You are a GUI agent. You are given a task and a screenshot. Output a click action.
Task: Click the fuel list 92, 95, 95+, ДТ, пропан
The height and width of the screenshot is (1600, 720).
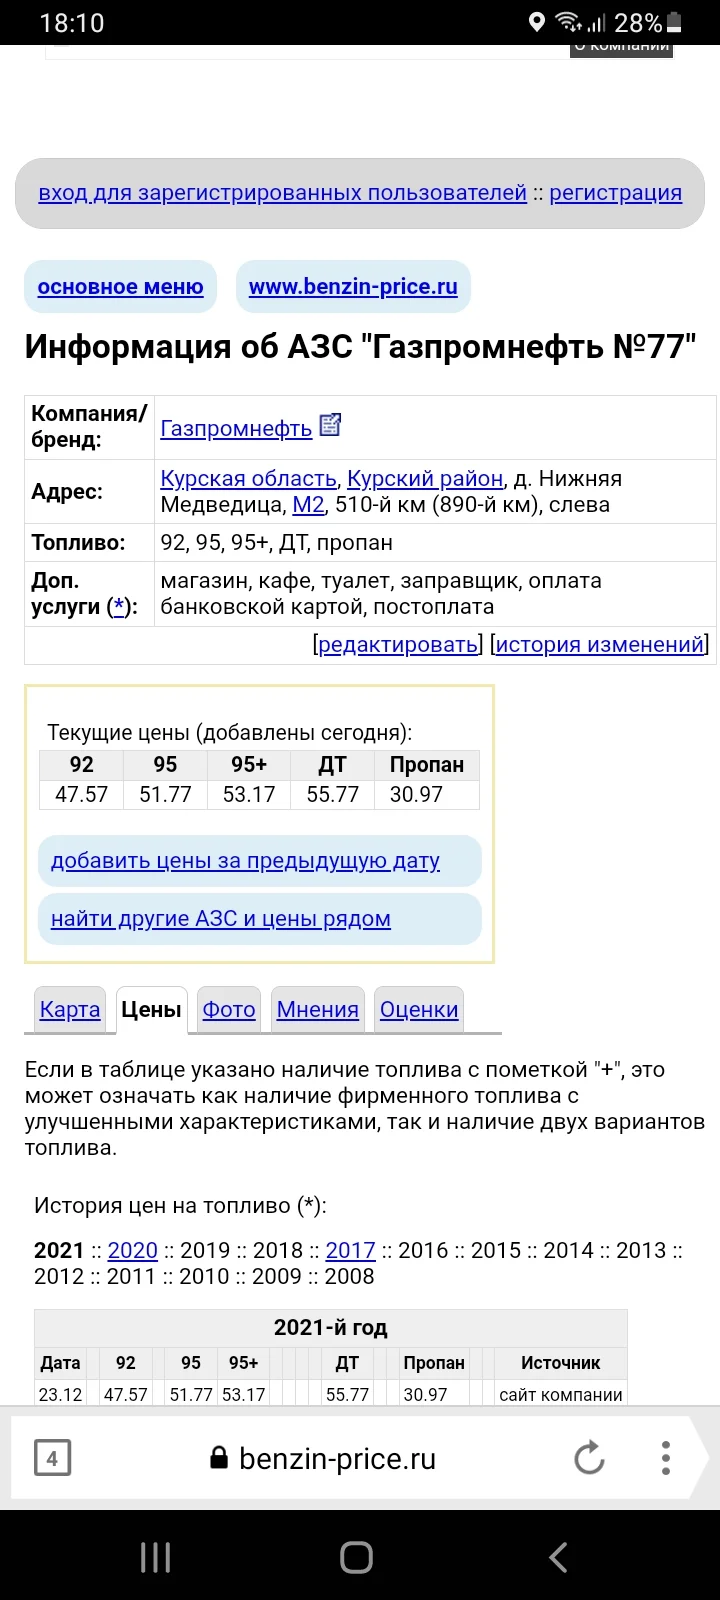[x=276, y=543]
